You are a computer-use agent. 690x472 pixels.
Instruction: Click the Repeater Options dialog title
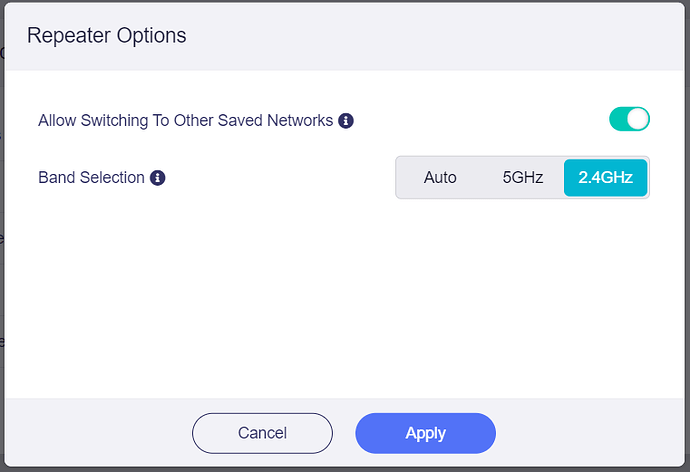click(x=107, y=36)
